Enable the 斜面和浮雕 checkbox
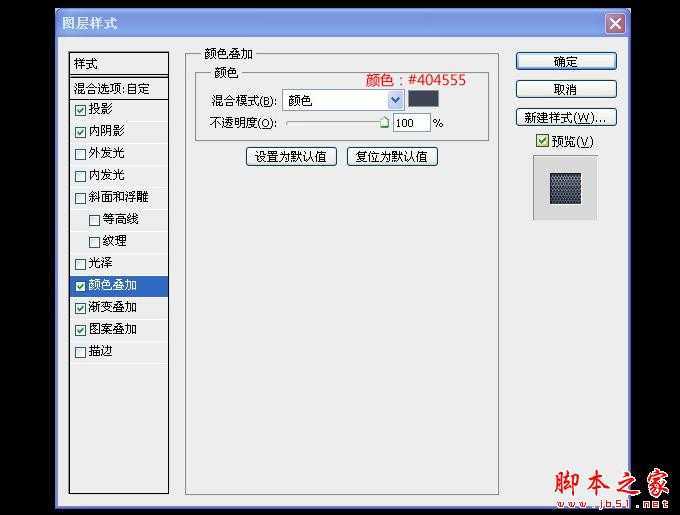The height and width of the screenshot is (515, 680). point(80,199)
